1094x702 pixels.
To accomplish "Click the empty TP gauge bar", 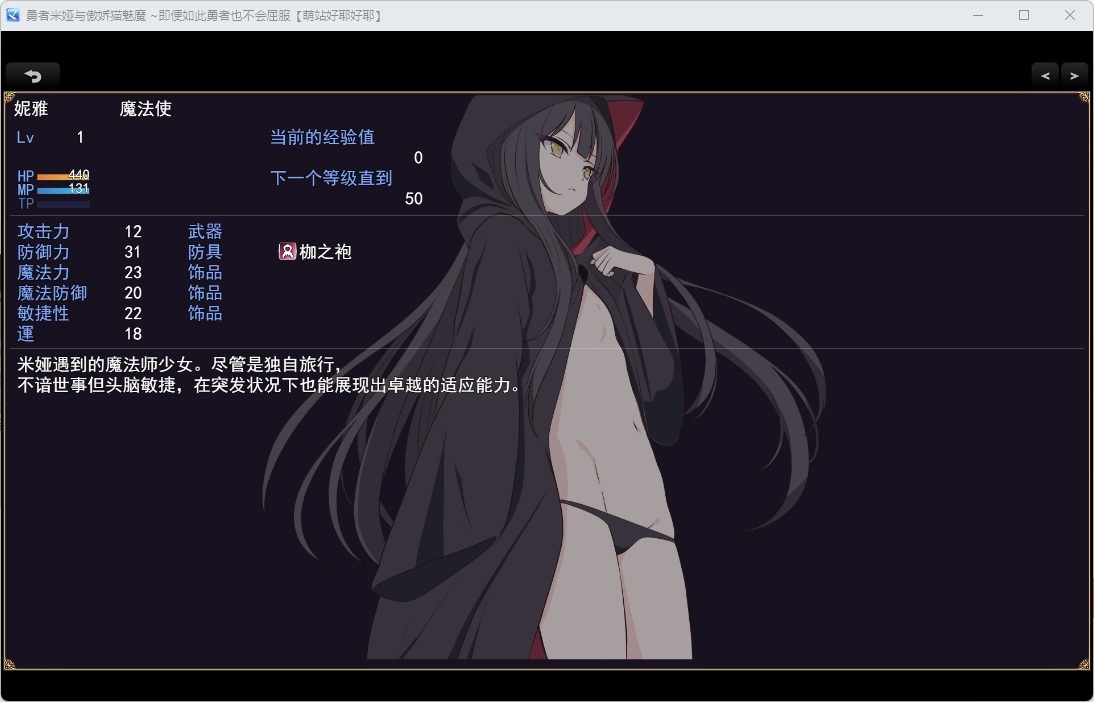I will pos(63,204).
